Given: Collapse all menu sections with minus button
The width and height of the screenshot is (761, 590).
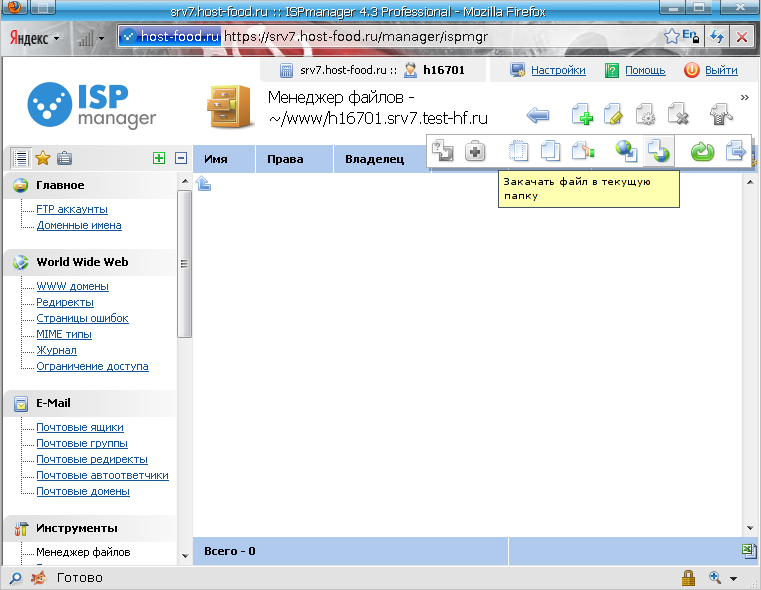Looking at the screenshot, I should click(x=181, y=158).
